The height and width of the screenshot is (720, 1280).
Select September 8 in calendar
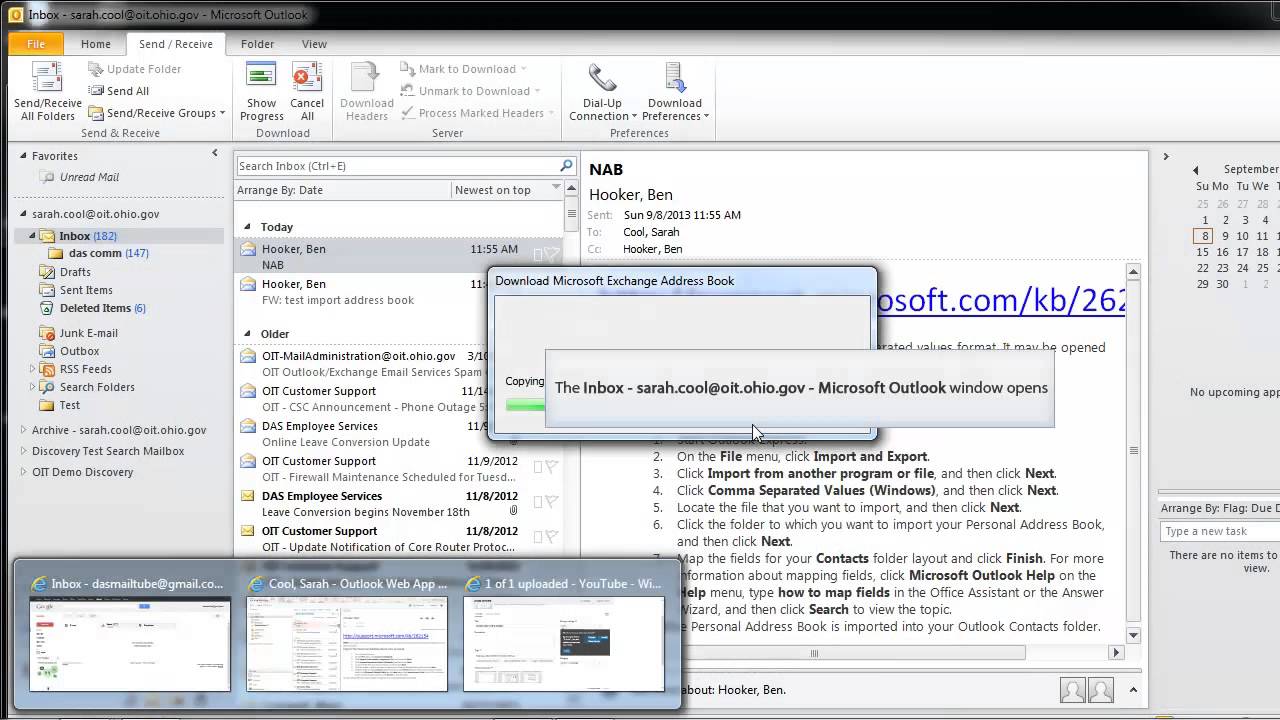[x=1203, y=236]
